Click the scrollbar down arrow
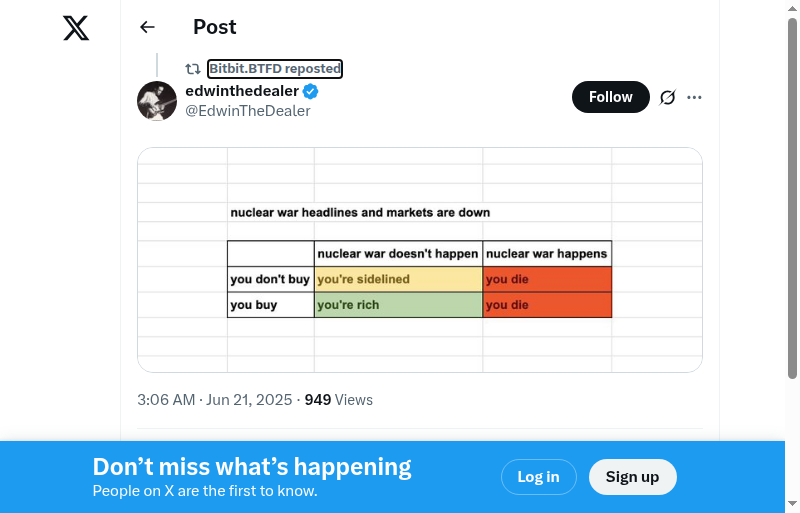Image resolution: width=800 pixels, height=513 pixels. 793,504
